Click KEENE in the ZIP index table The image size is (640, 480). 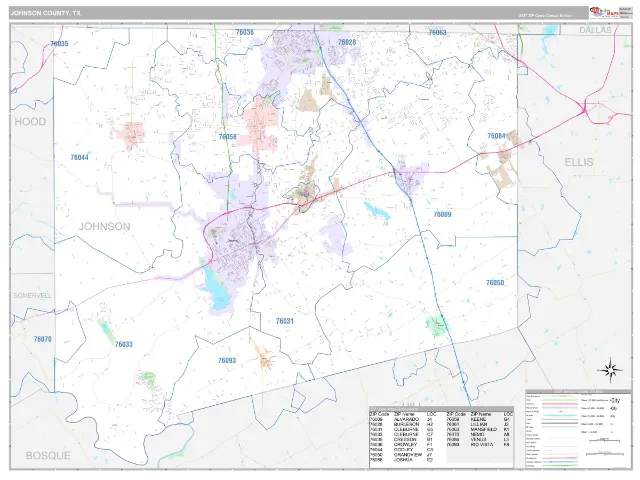[478, 420]
